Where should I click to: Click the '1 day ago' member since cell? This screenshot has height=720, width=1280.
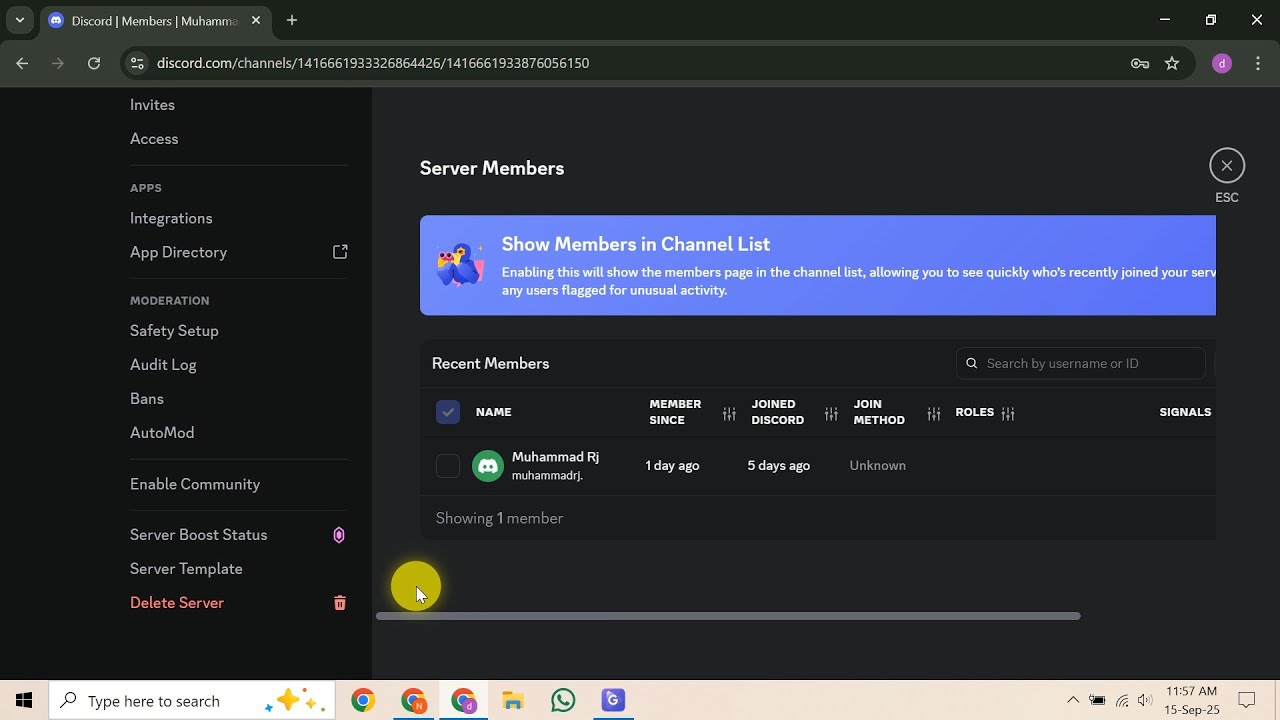tap(672, 466)
